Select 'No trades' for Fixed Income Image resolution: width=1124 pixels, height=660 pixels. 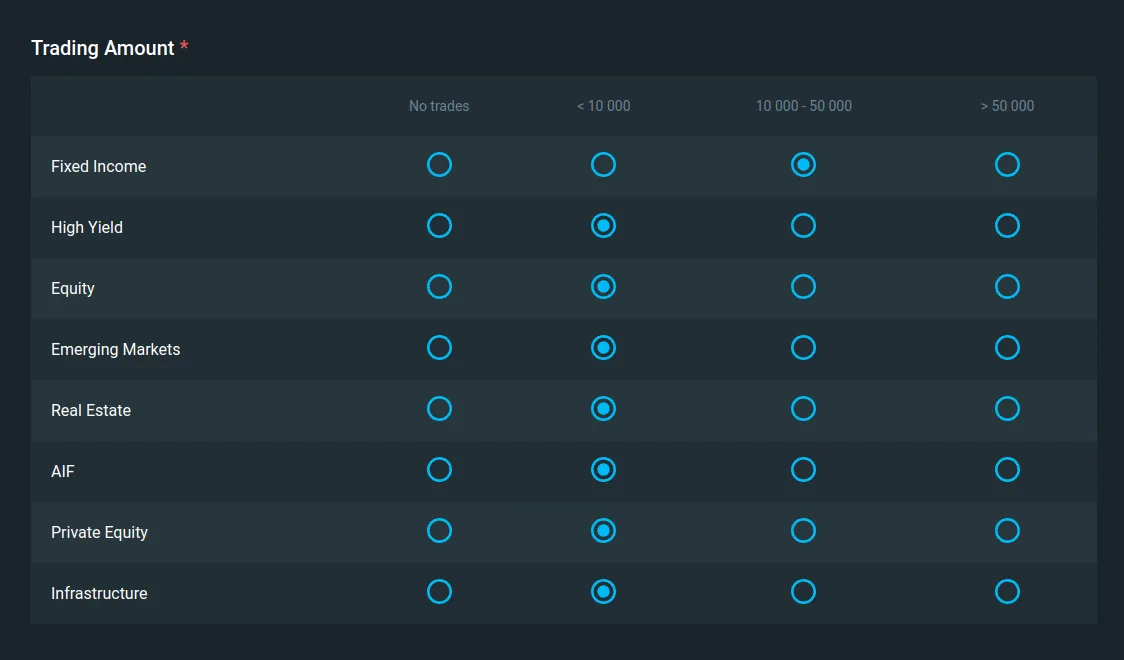tap(439, 165)
